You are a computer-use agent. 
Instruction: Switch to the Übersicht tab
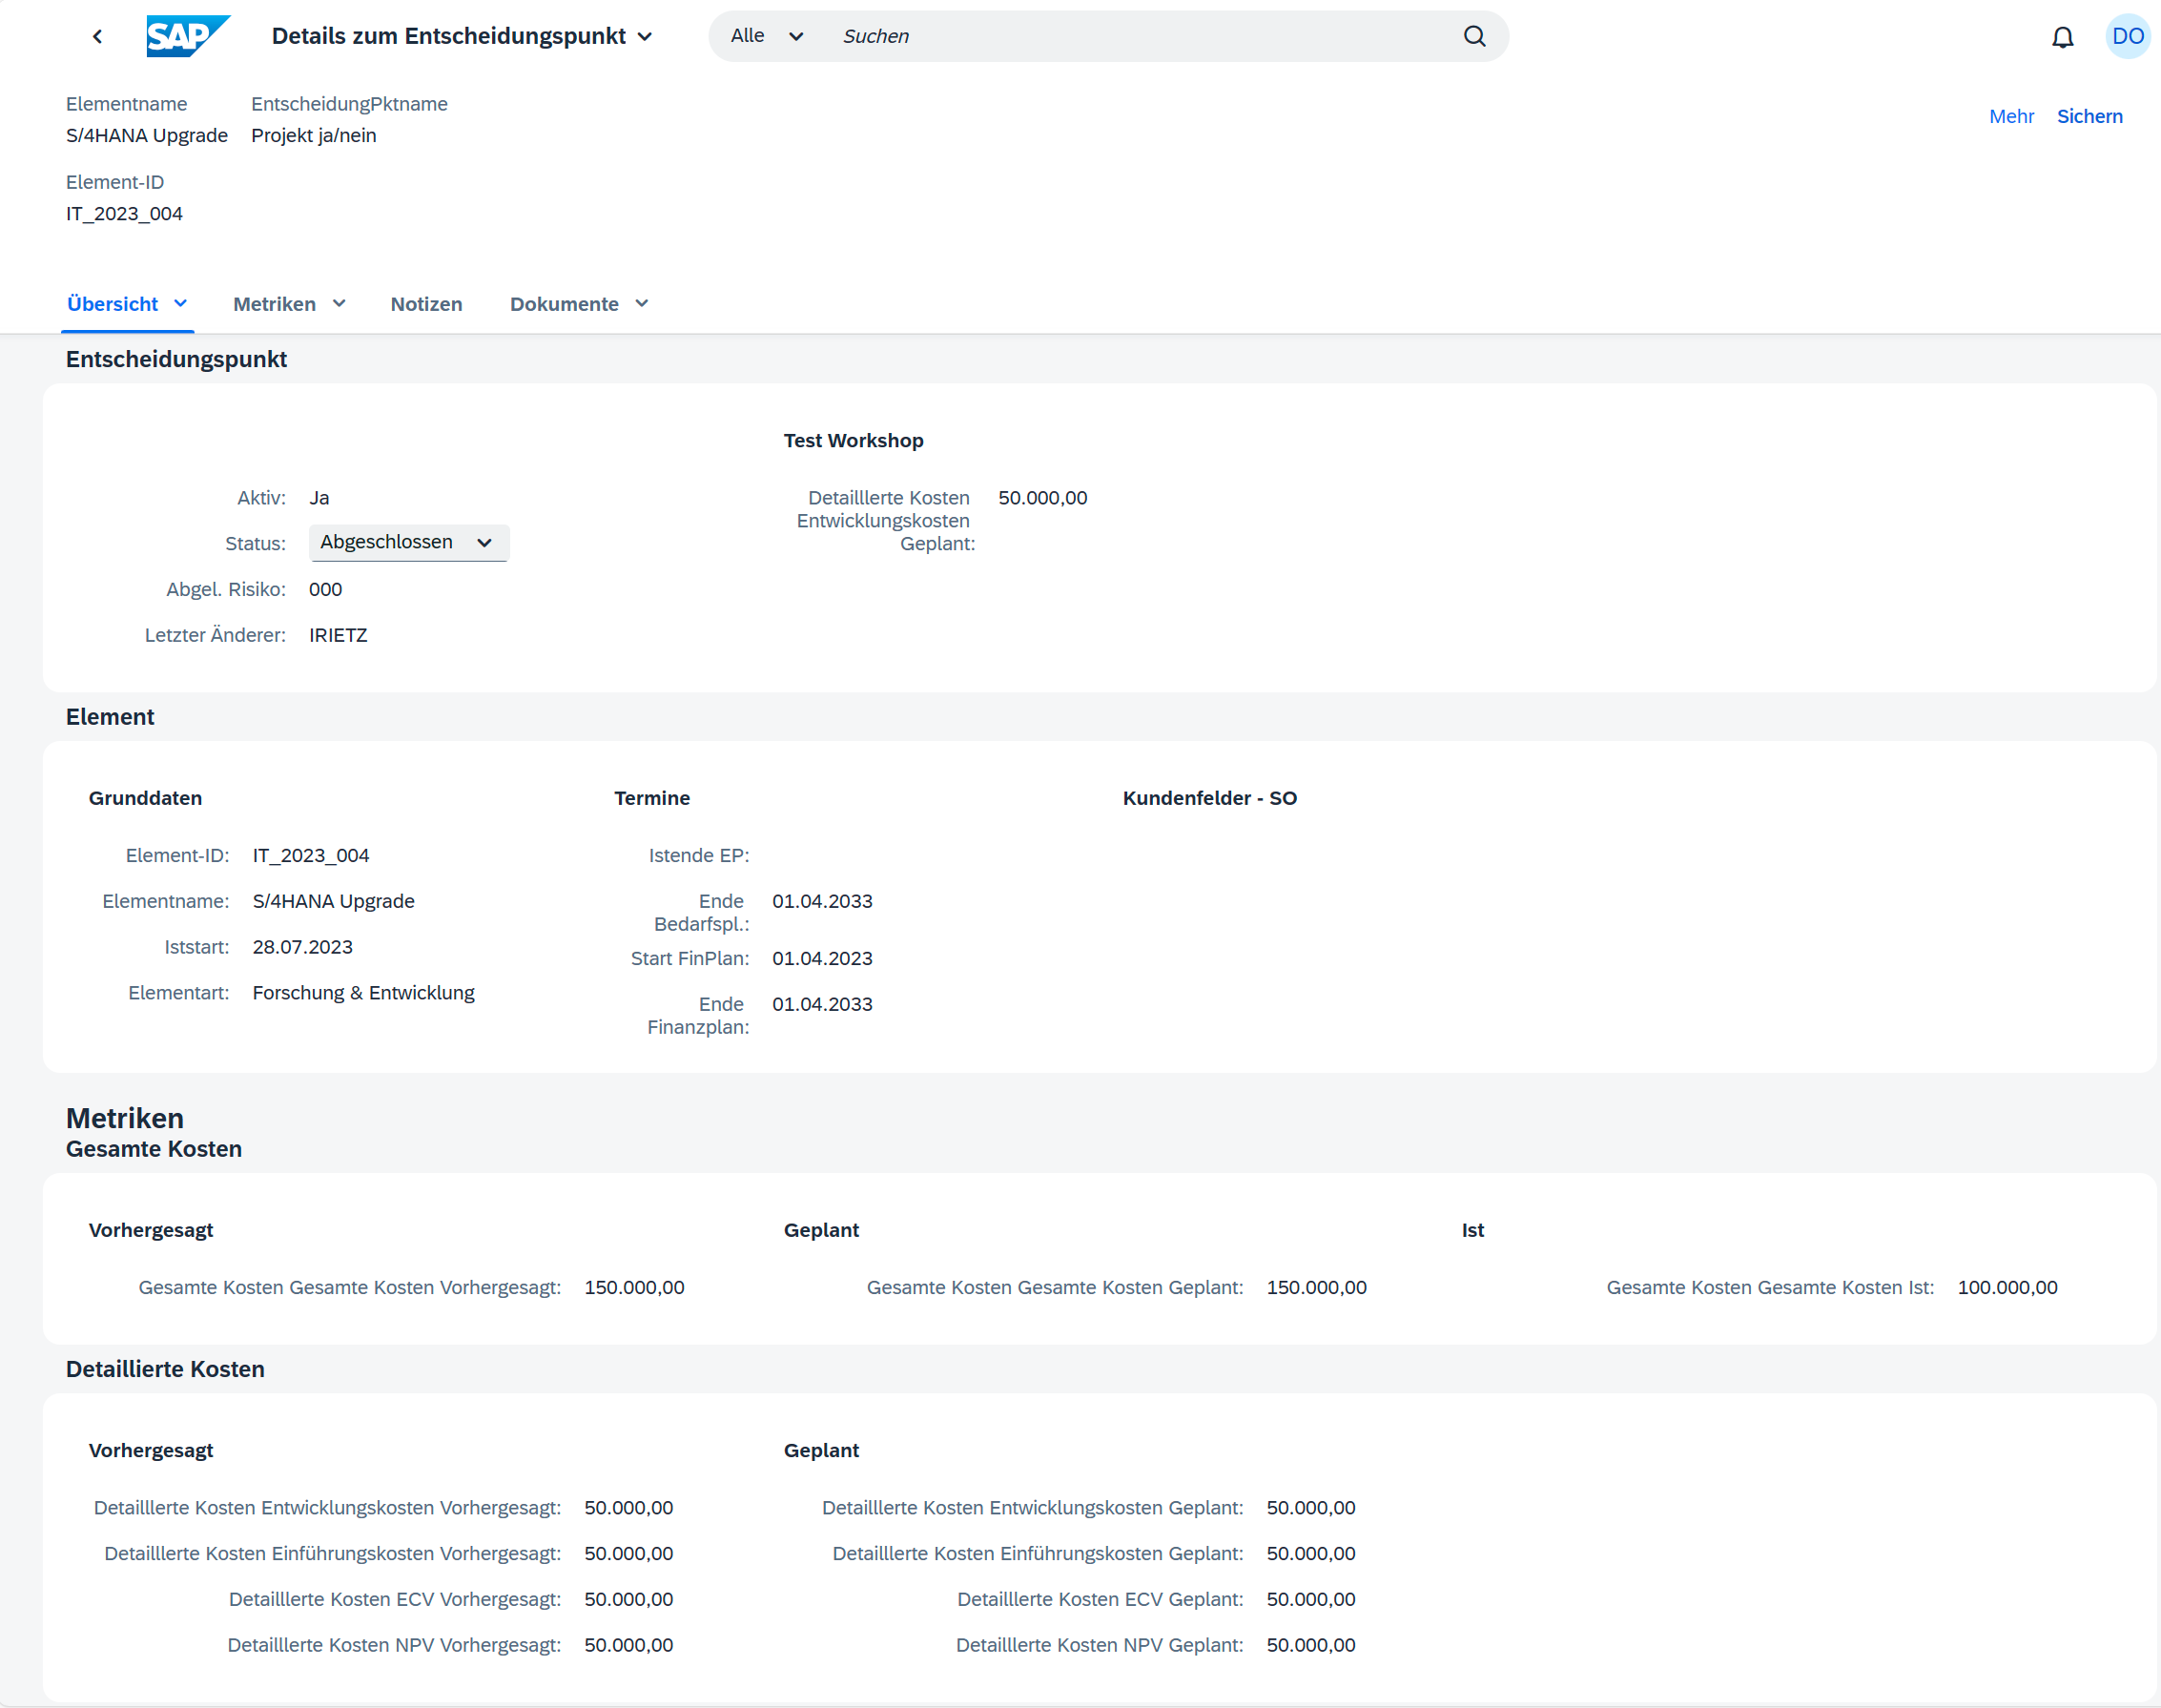point(112,304)
